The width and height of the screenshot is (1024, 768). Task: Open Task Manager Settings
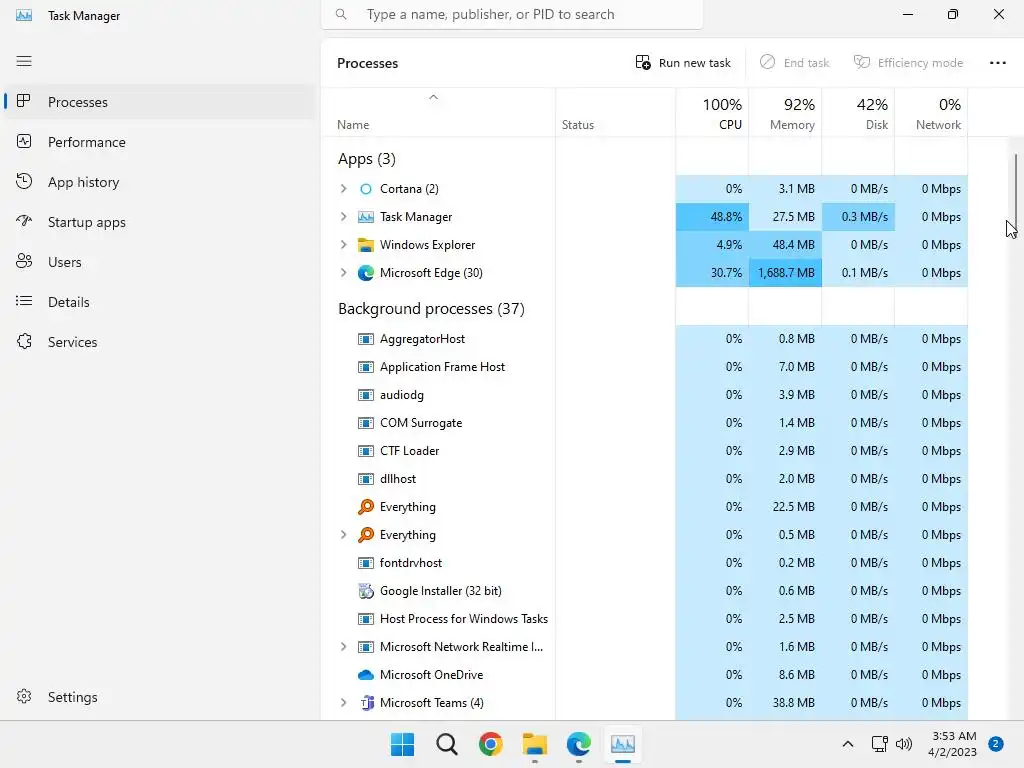pos(160,697)
